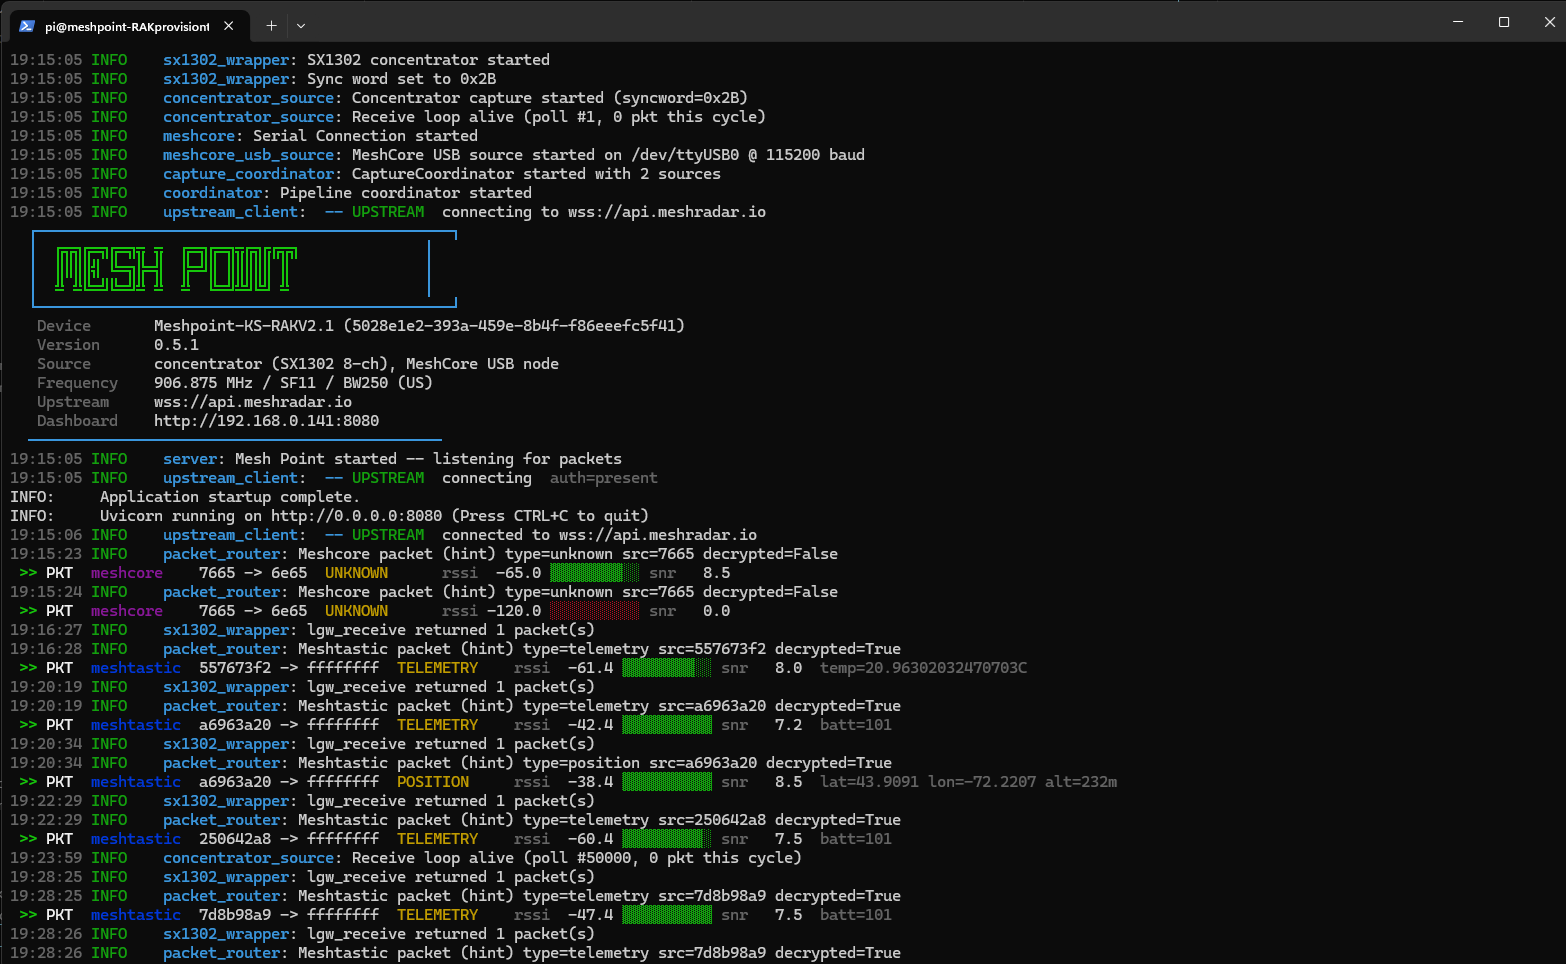This screenshot has width=1566, height=964.
Task: Click "Pipeline coordinator started" message
Action: (x=406, y=193)
